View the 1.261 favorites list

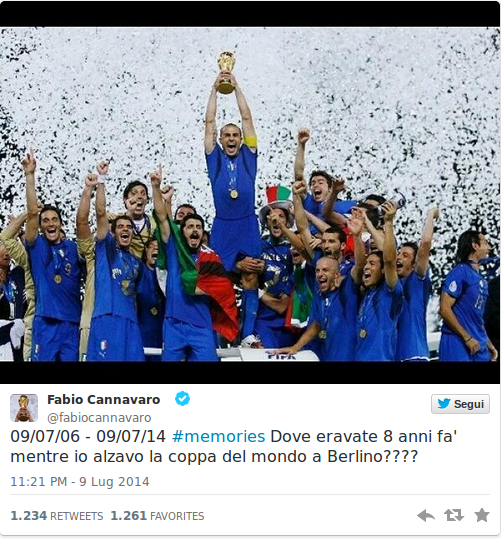[157, 516]
